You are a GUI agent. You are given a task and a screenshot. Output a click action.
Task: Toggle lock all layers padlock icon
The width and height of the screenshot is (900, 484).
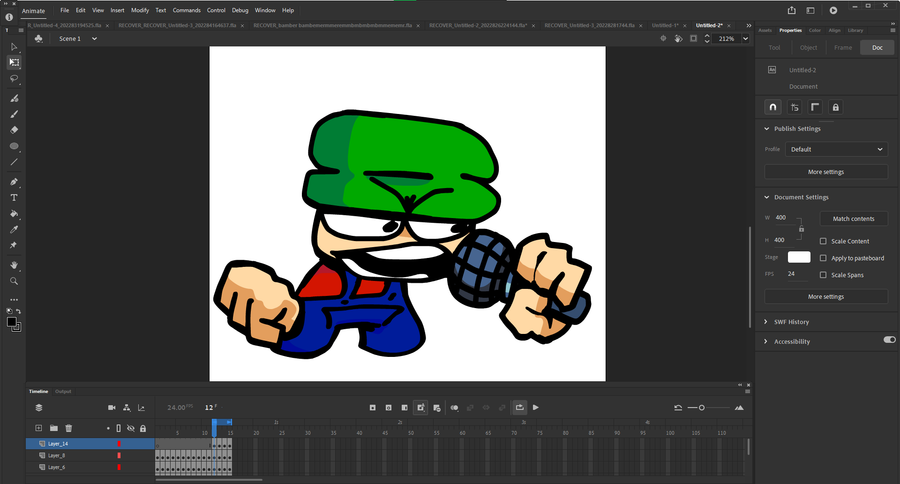click(x=143, y=428)
